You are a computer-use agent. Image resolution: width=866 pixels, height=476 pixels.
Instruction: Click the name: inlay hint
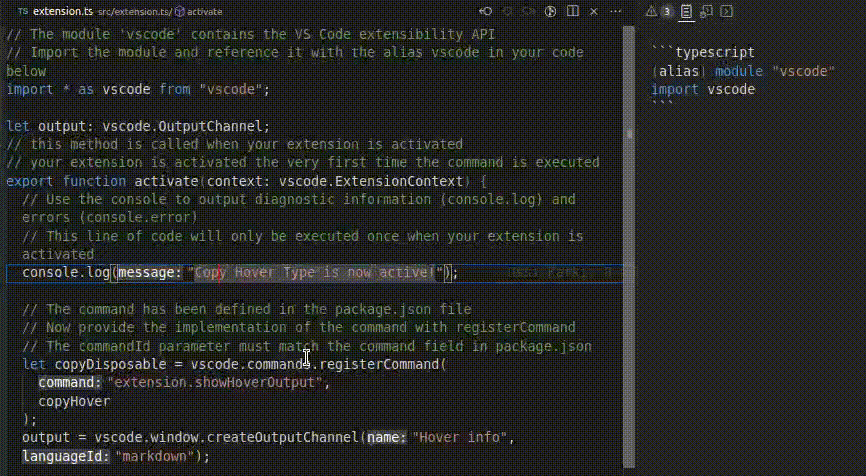coord(387,437)
